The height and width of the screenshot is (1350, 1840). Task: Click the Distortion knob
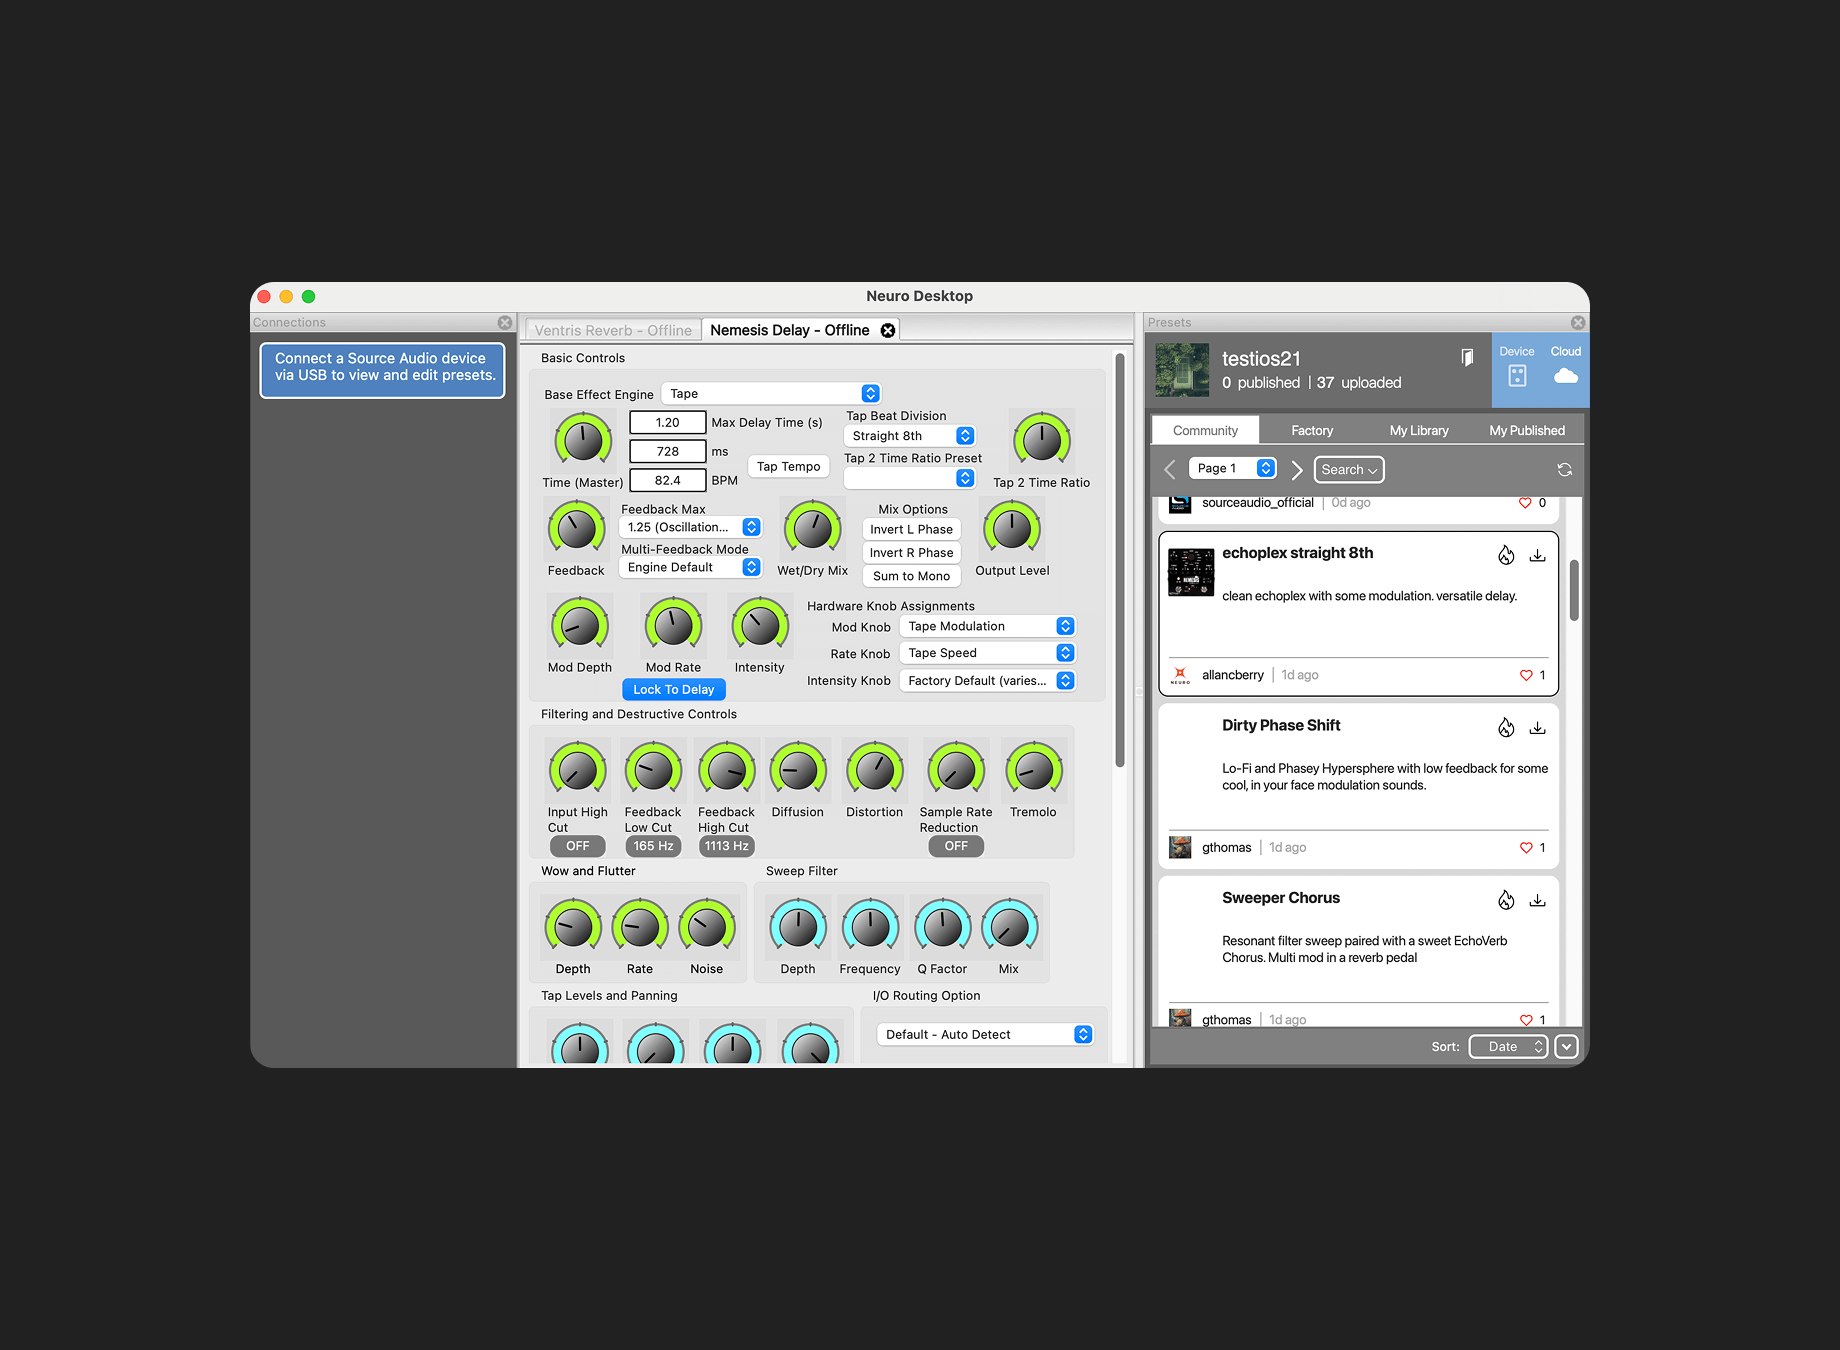pos(875,770)
